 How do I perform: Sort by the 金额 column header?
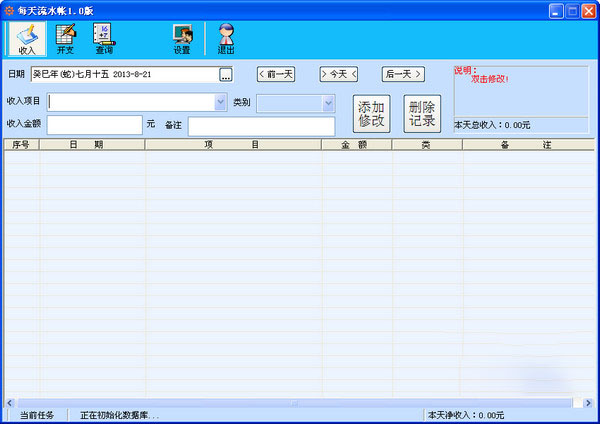coord(356,145)
